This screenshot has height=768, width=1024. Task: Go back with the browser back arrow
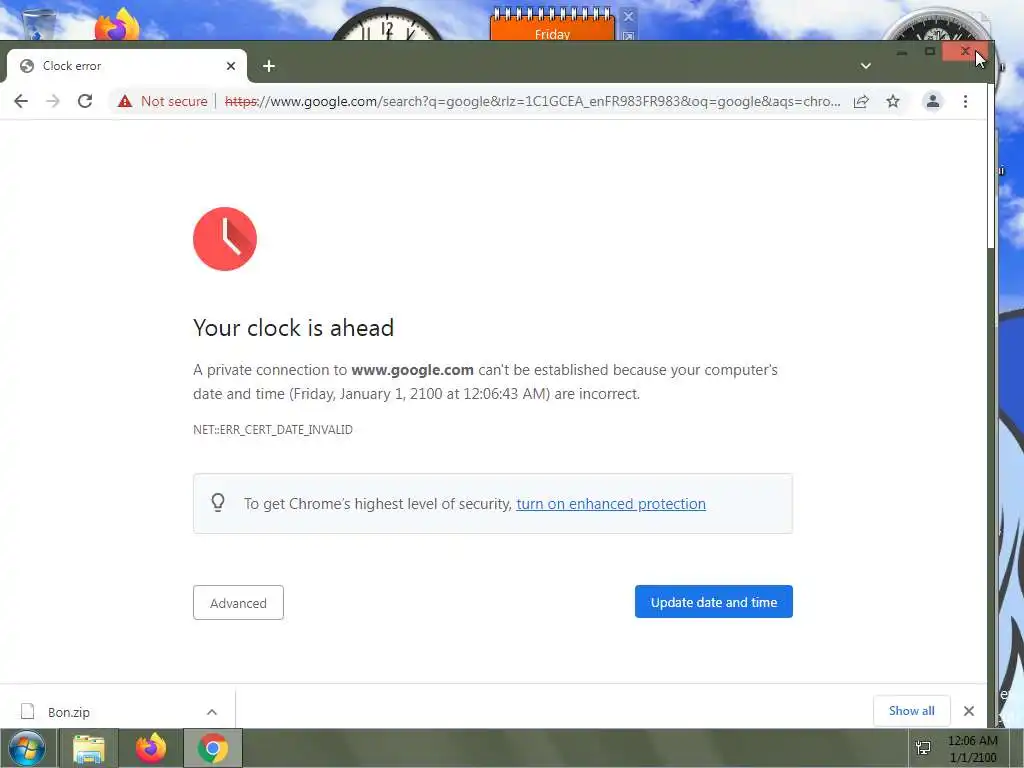[x=21, y=101]
